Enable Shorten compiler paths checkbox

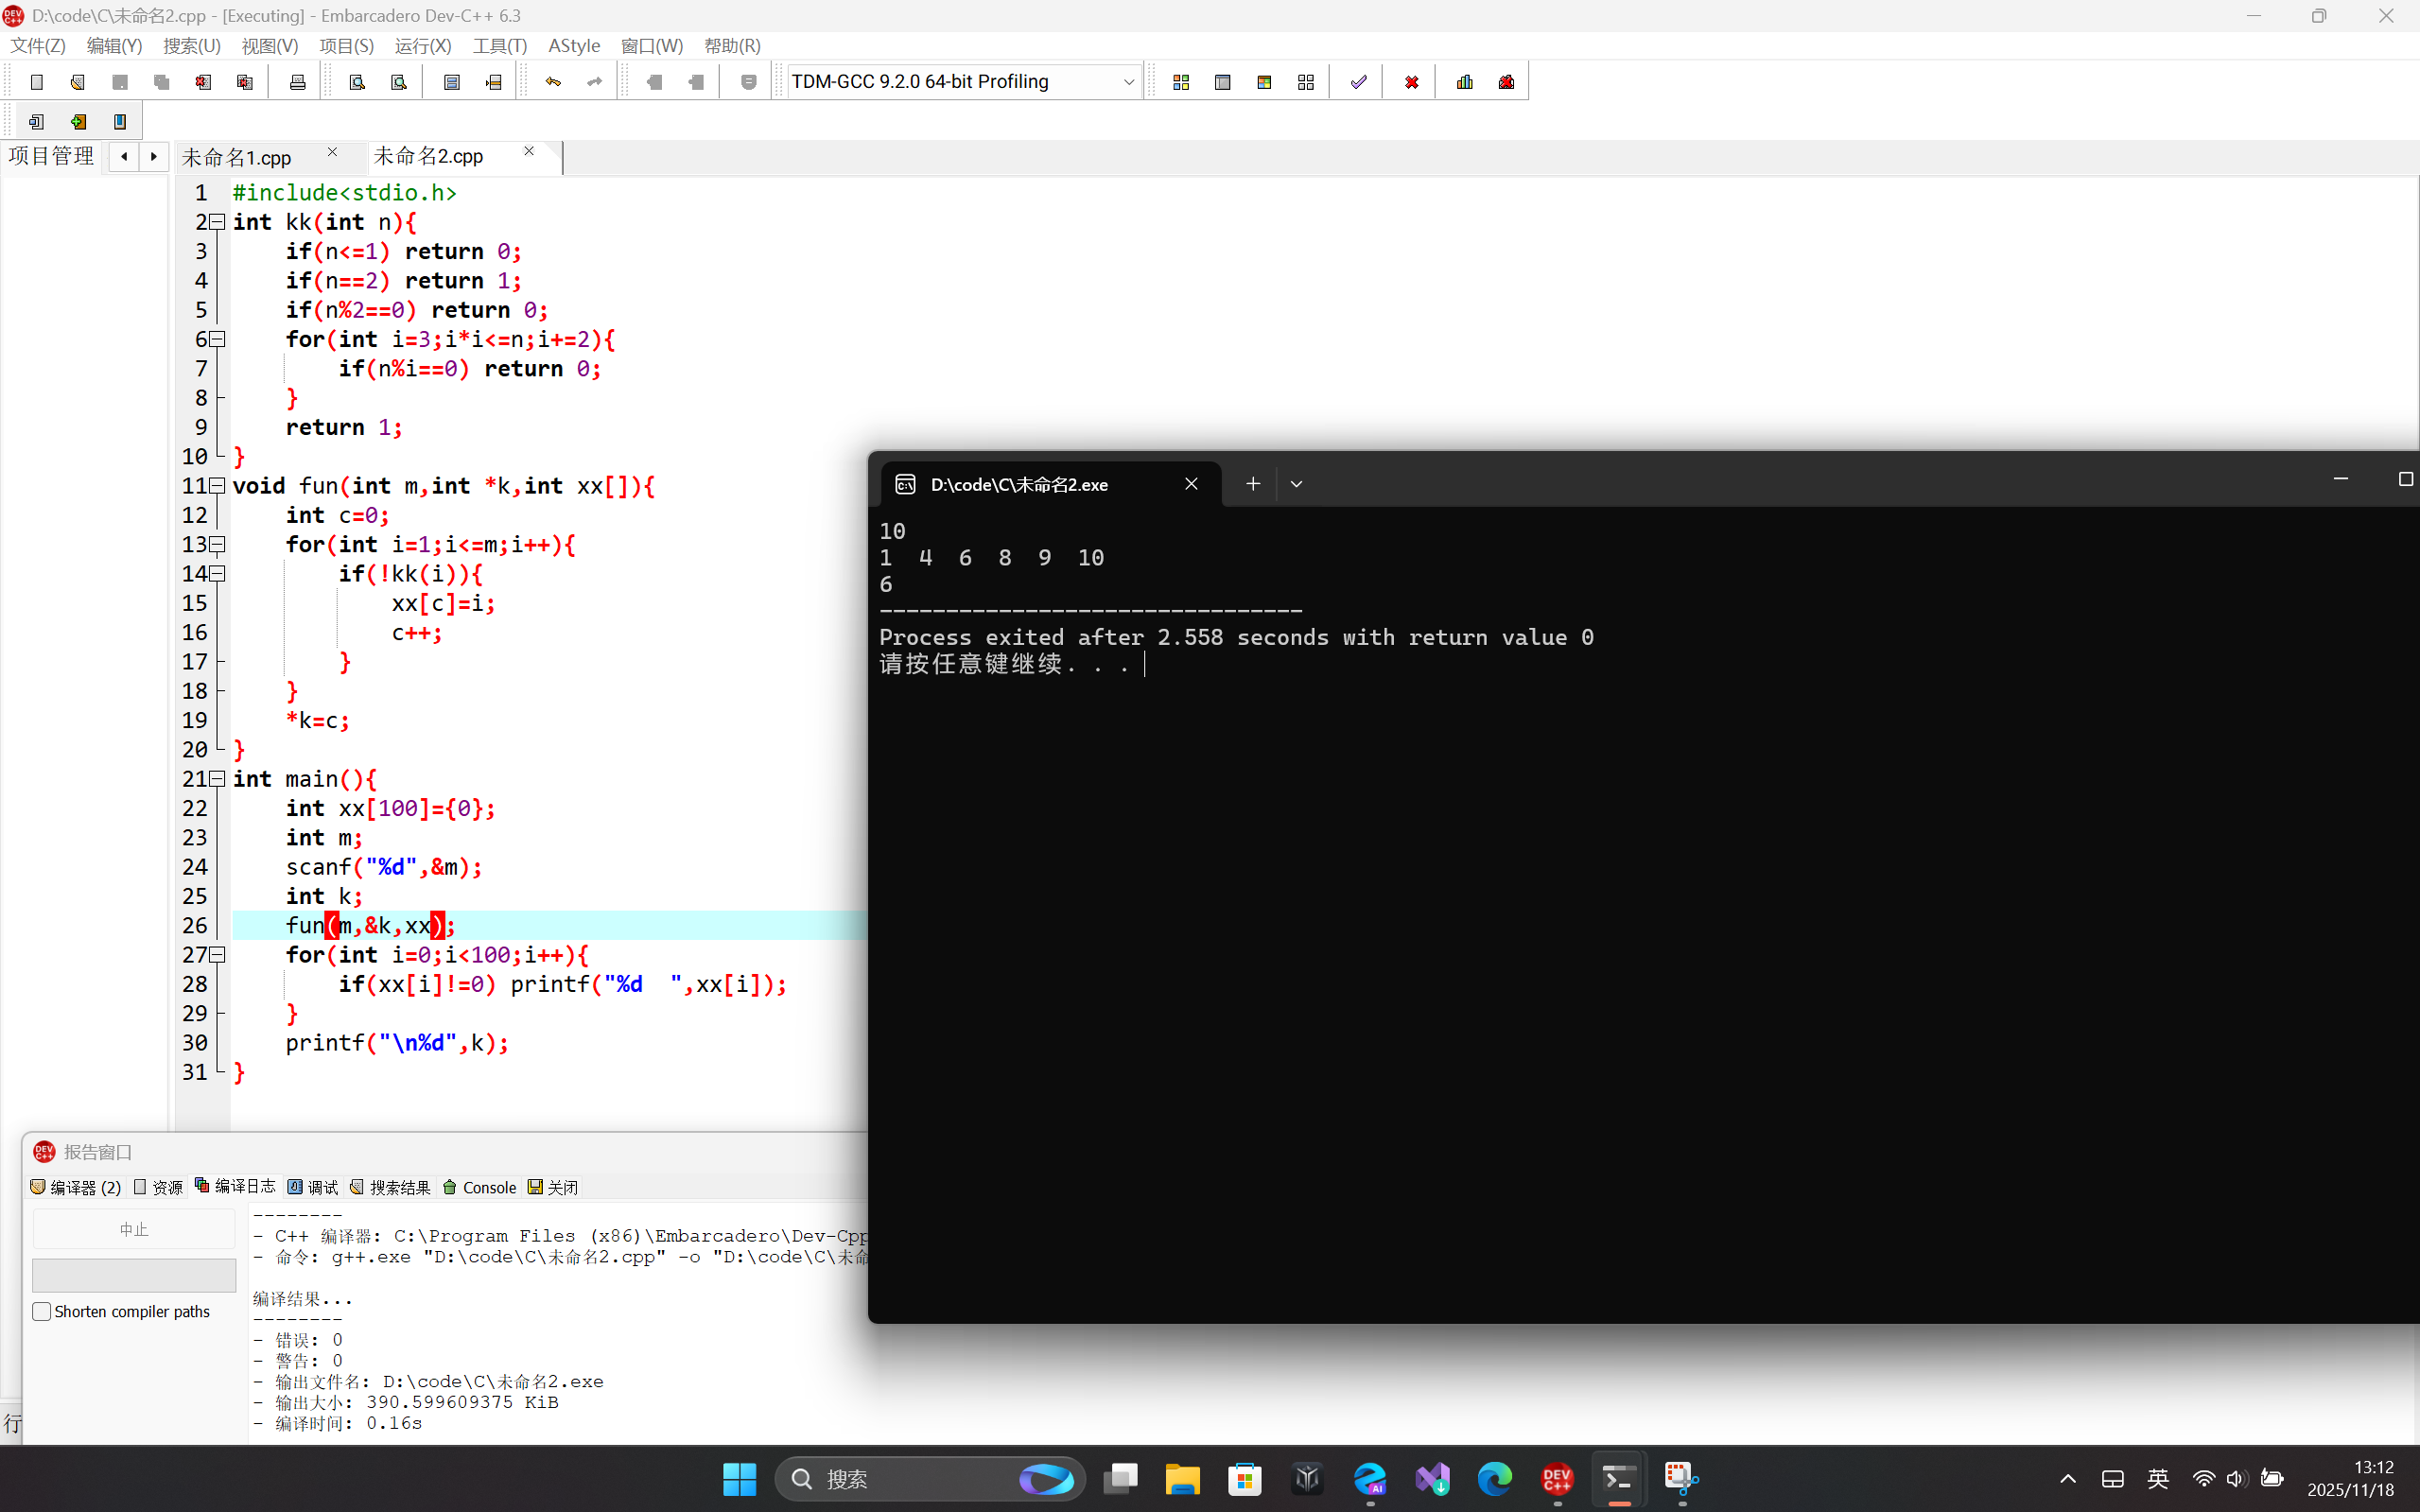pos(42,1311)
